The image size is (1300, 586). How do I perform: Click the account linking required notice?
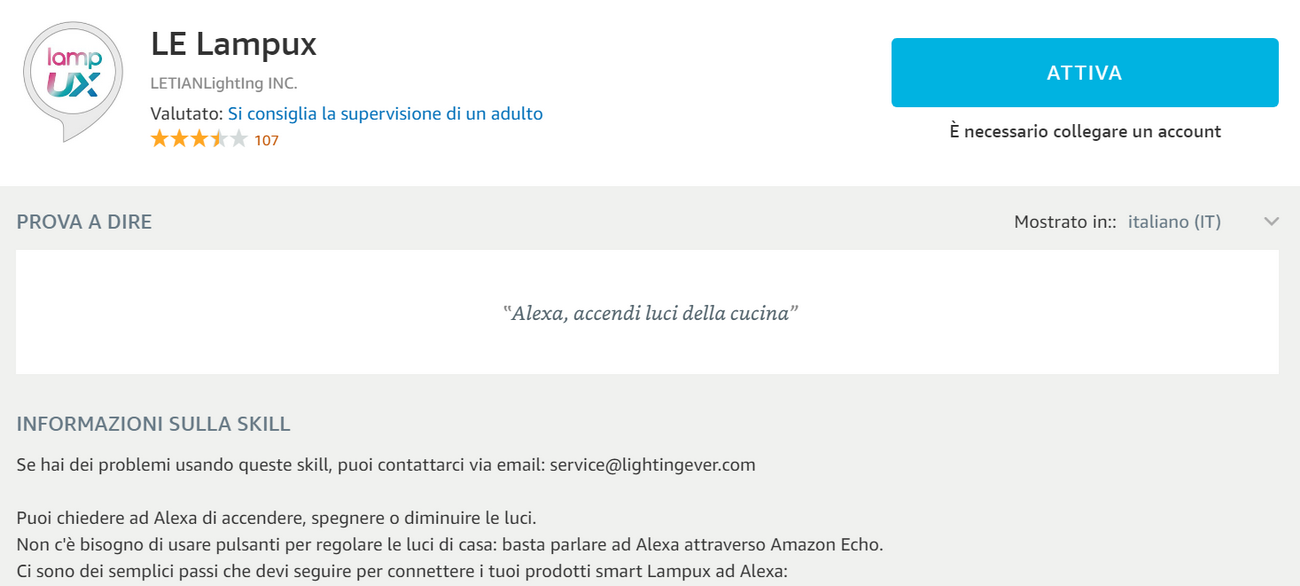click(x=1085, y=131)
